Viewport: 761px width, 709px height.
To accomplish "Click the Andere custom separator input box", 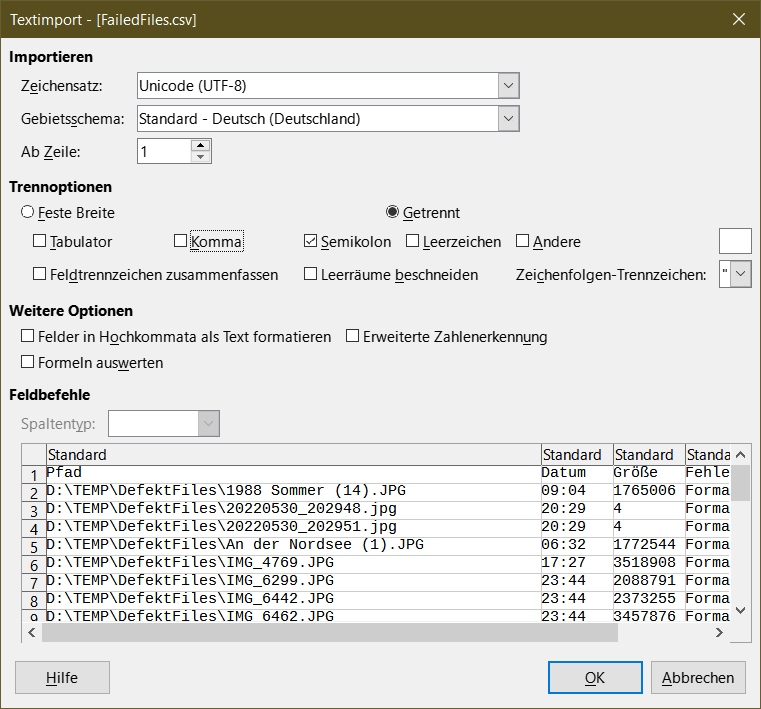I will pos(735,241).
